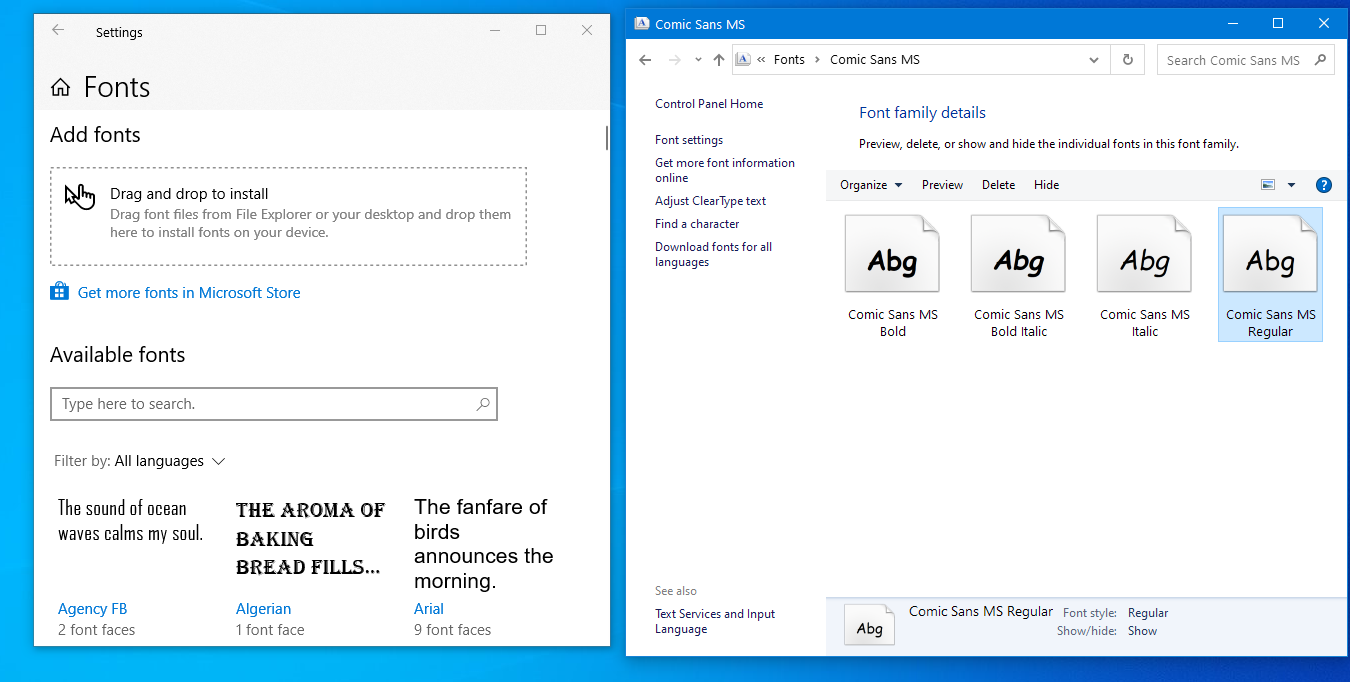Click the font folder icon in address bar

coord(742,59)
